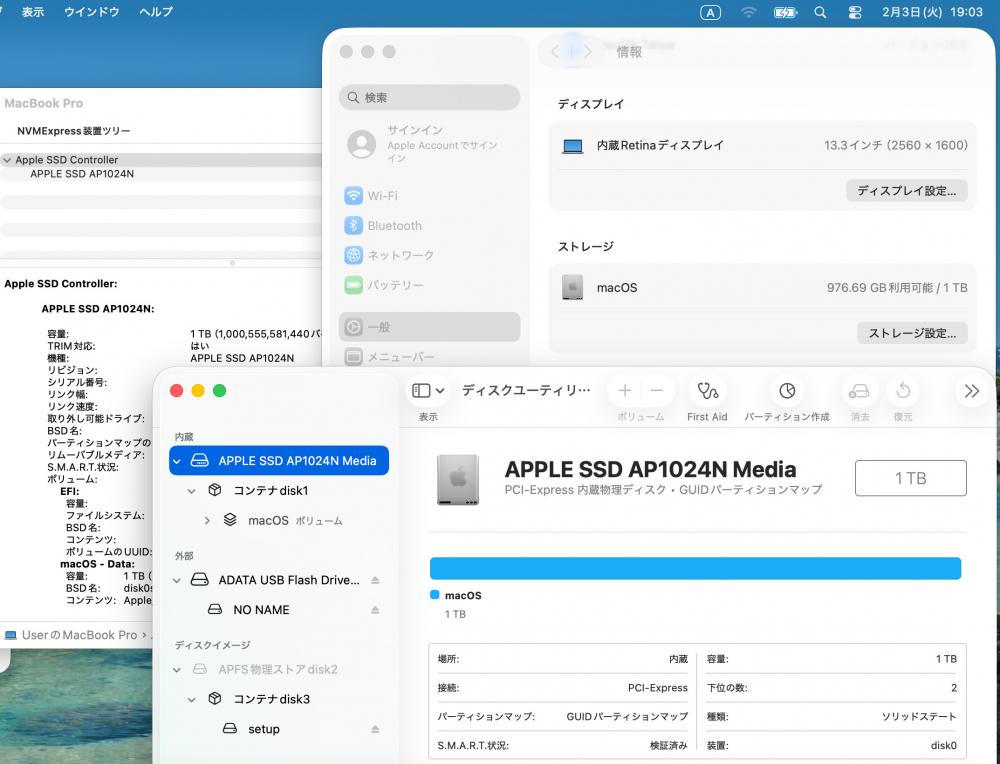Click the blue macOS storage usage bar

click(695, 569)
